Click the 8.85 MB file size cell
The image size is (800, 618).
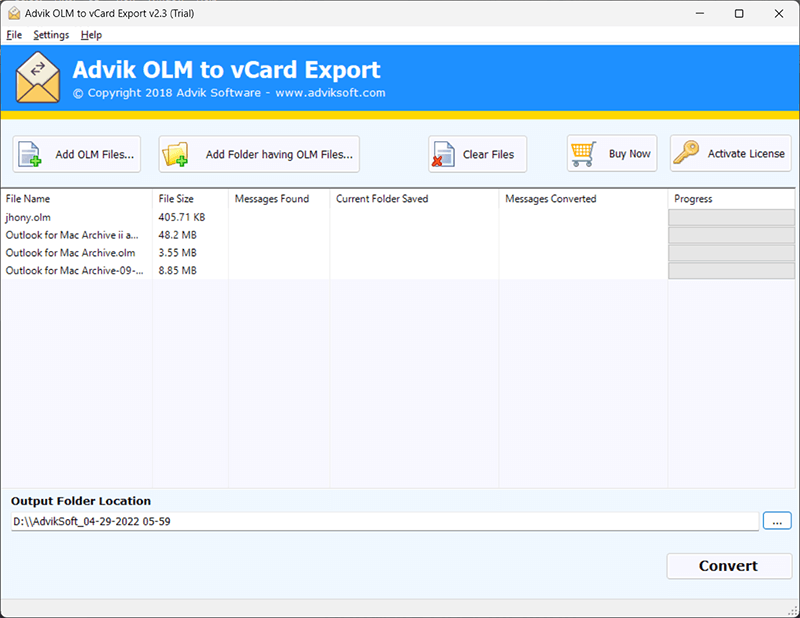(178, 270)
